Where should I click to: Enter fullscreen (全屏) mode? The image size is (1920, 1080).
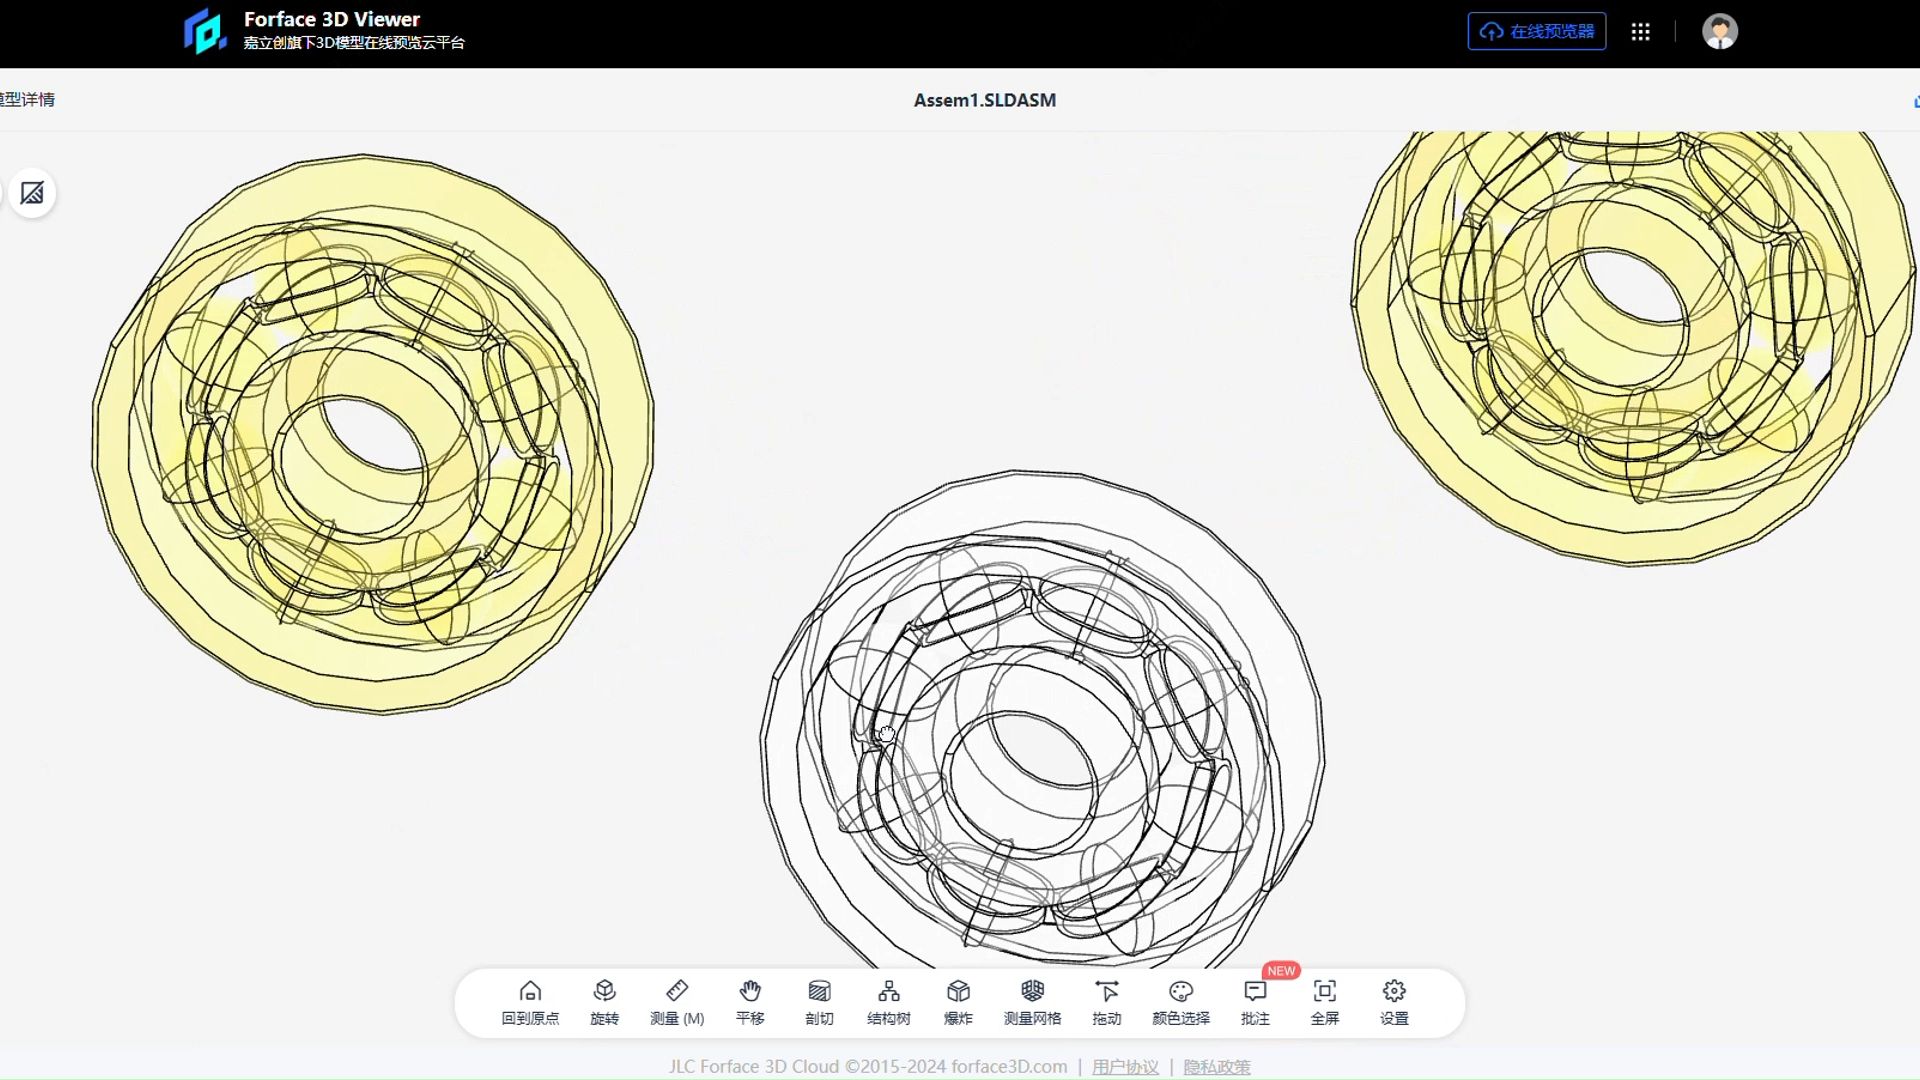(x=1324, y=1001)
